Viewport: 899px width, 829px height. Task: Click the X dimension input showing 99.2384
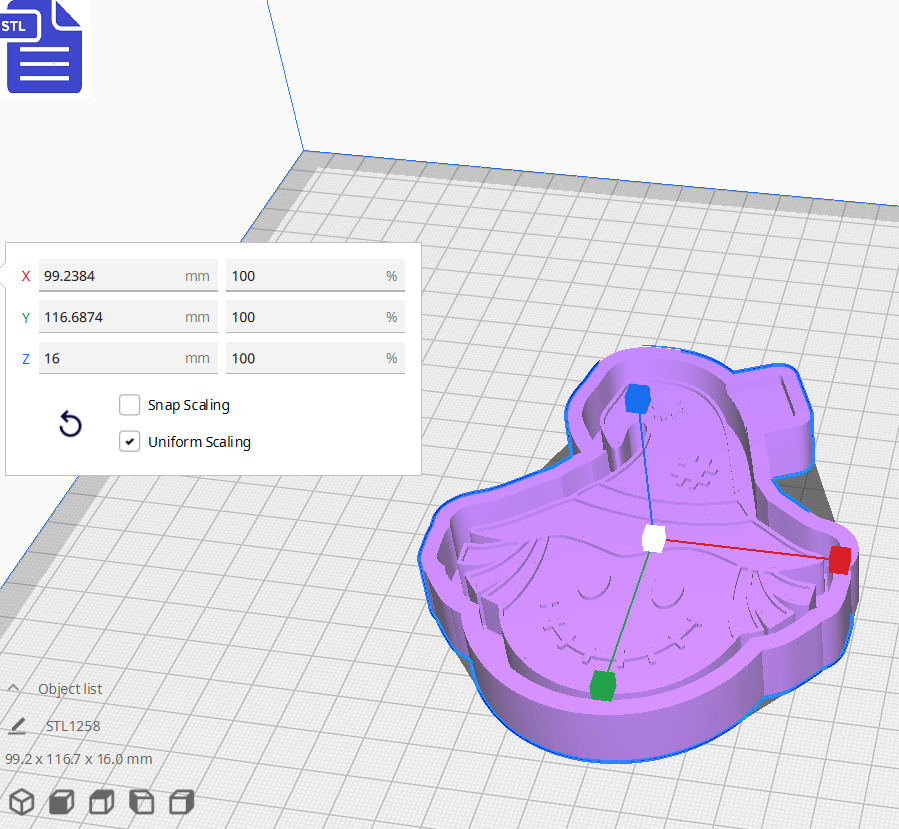[x=128, y=275]
